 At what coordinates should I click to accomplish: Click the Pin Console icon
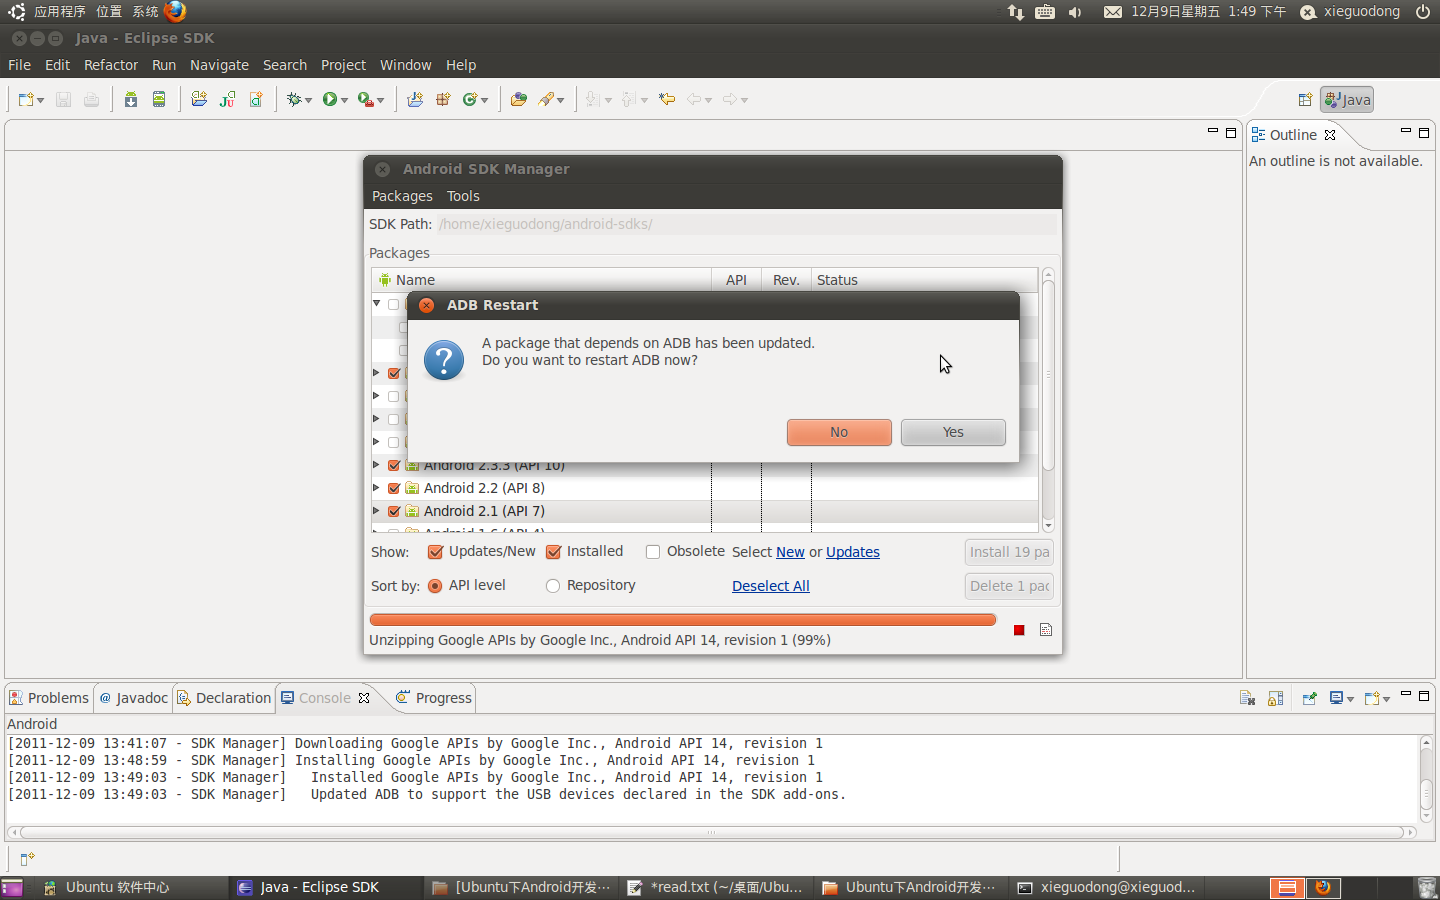[1309, 698]
